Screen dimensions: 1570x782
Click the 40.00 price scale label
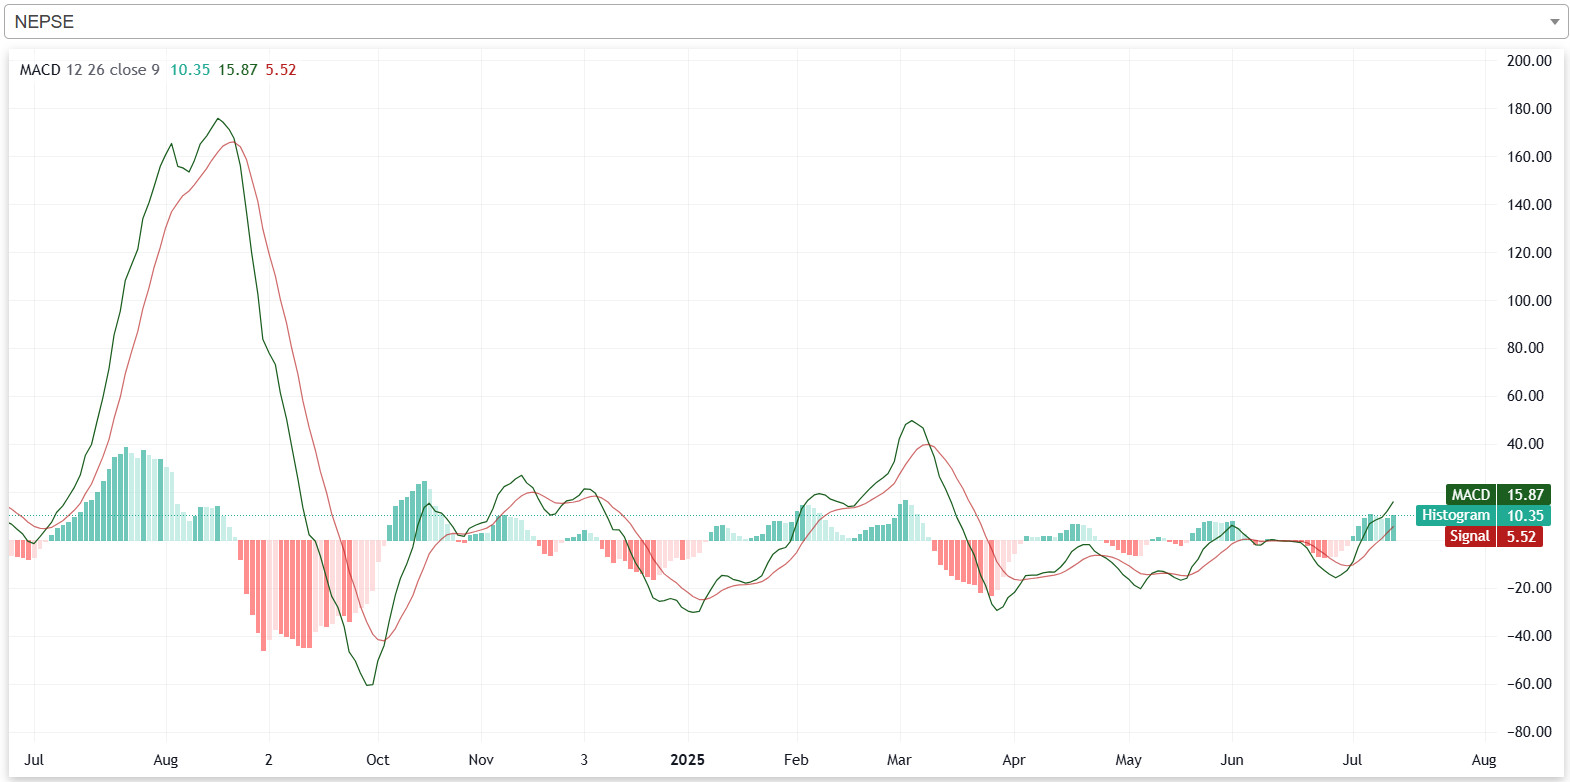coord(1525,444)
